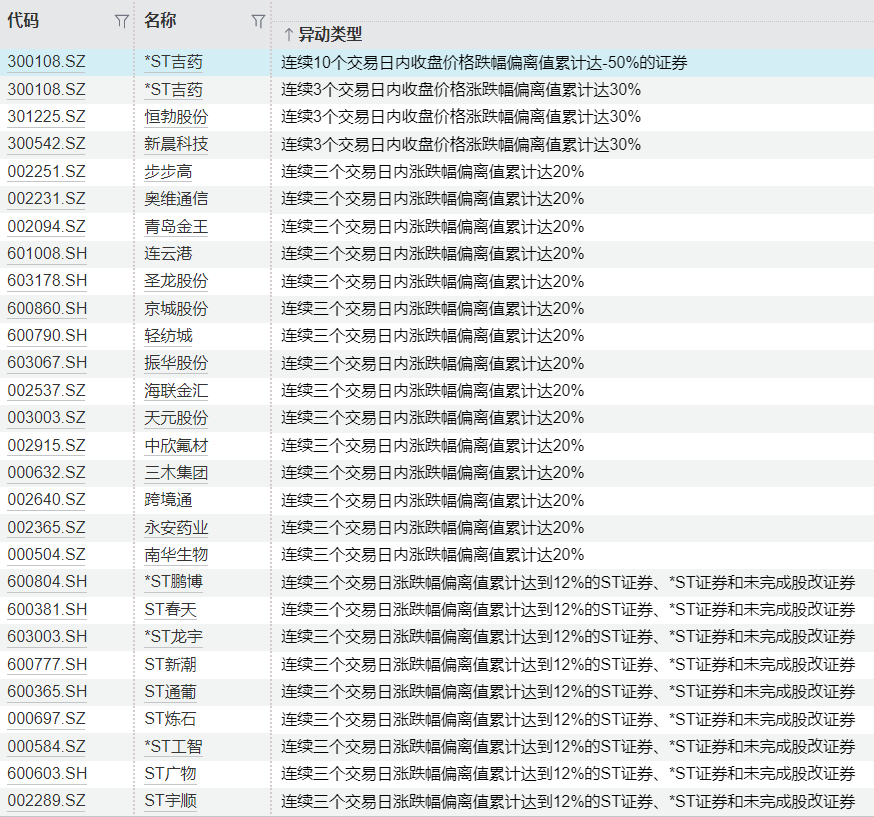This screenshot has height=817, width=874.
Task: Select the 轻纺城 stock name
Action: click(x=168, y=335)
